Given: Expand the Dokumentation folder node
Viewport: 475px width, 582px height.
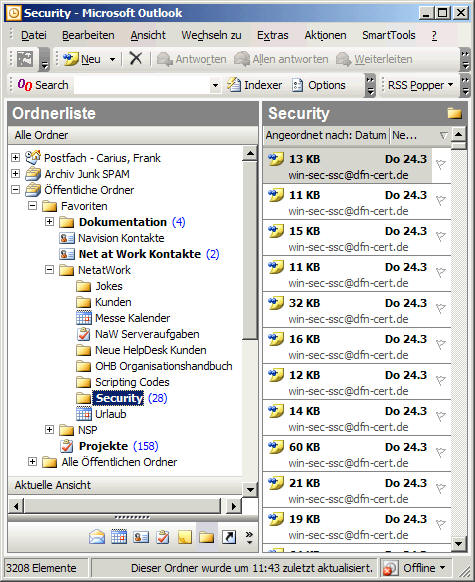Looking at the screenshot, I should point(49,222).
